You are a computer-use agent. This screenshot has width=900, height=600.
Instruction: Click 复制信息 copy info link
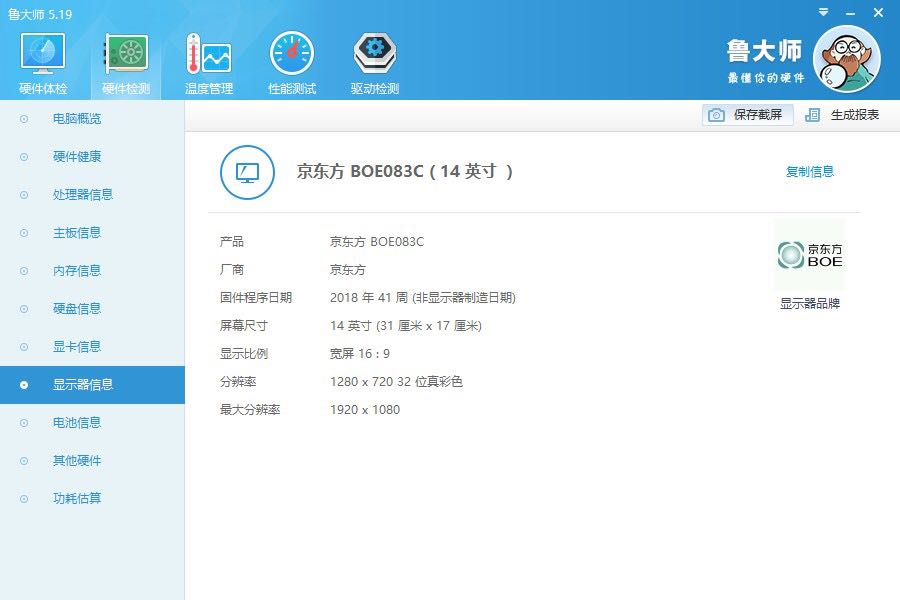809,171
